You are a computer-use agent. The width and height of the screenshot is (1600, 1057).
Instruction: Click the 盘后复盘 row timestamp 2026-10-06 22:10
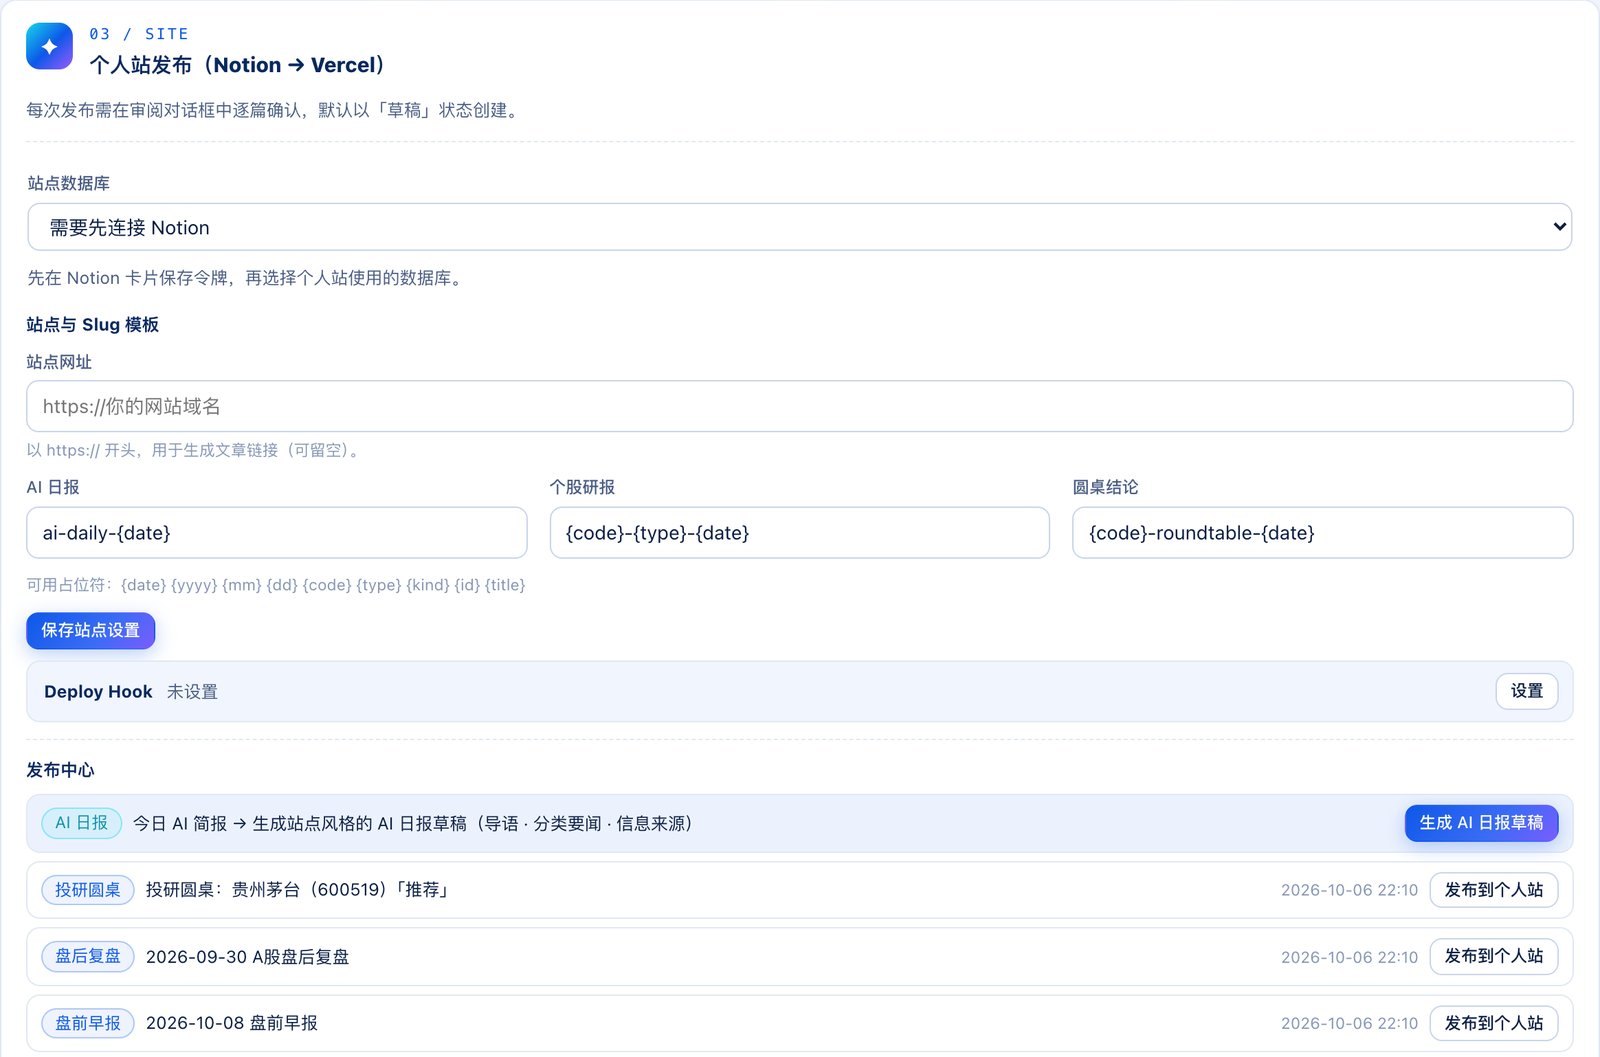[1349, 957]
